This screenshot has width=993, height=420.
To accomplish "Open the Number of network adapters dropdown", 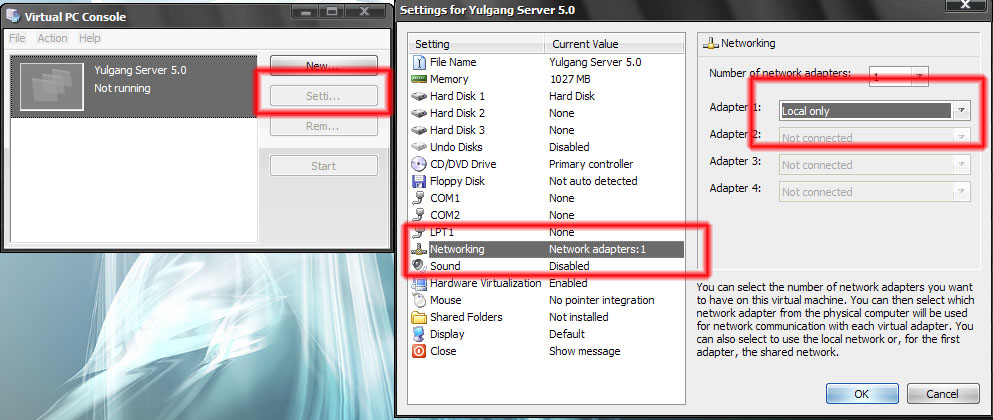I will click(x=899, y=77).
